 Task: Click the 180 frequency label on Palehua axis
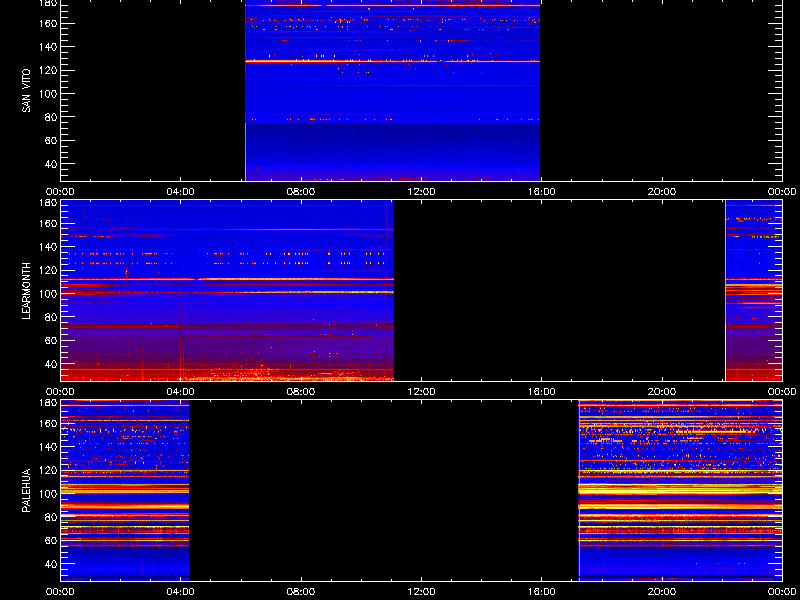pyautogui.click(x=47, y=403)
